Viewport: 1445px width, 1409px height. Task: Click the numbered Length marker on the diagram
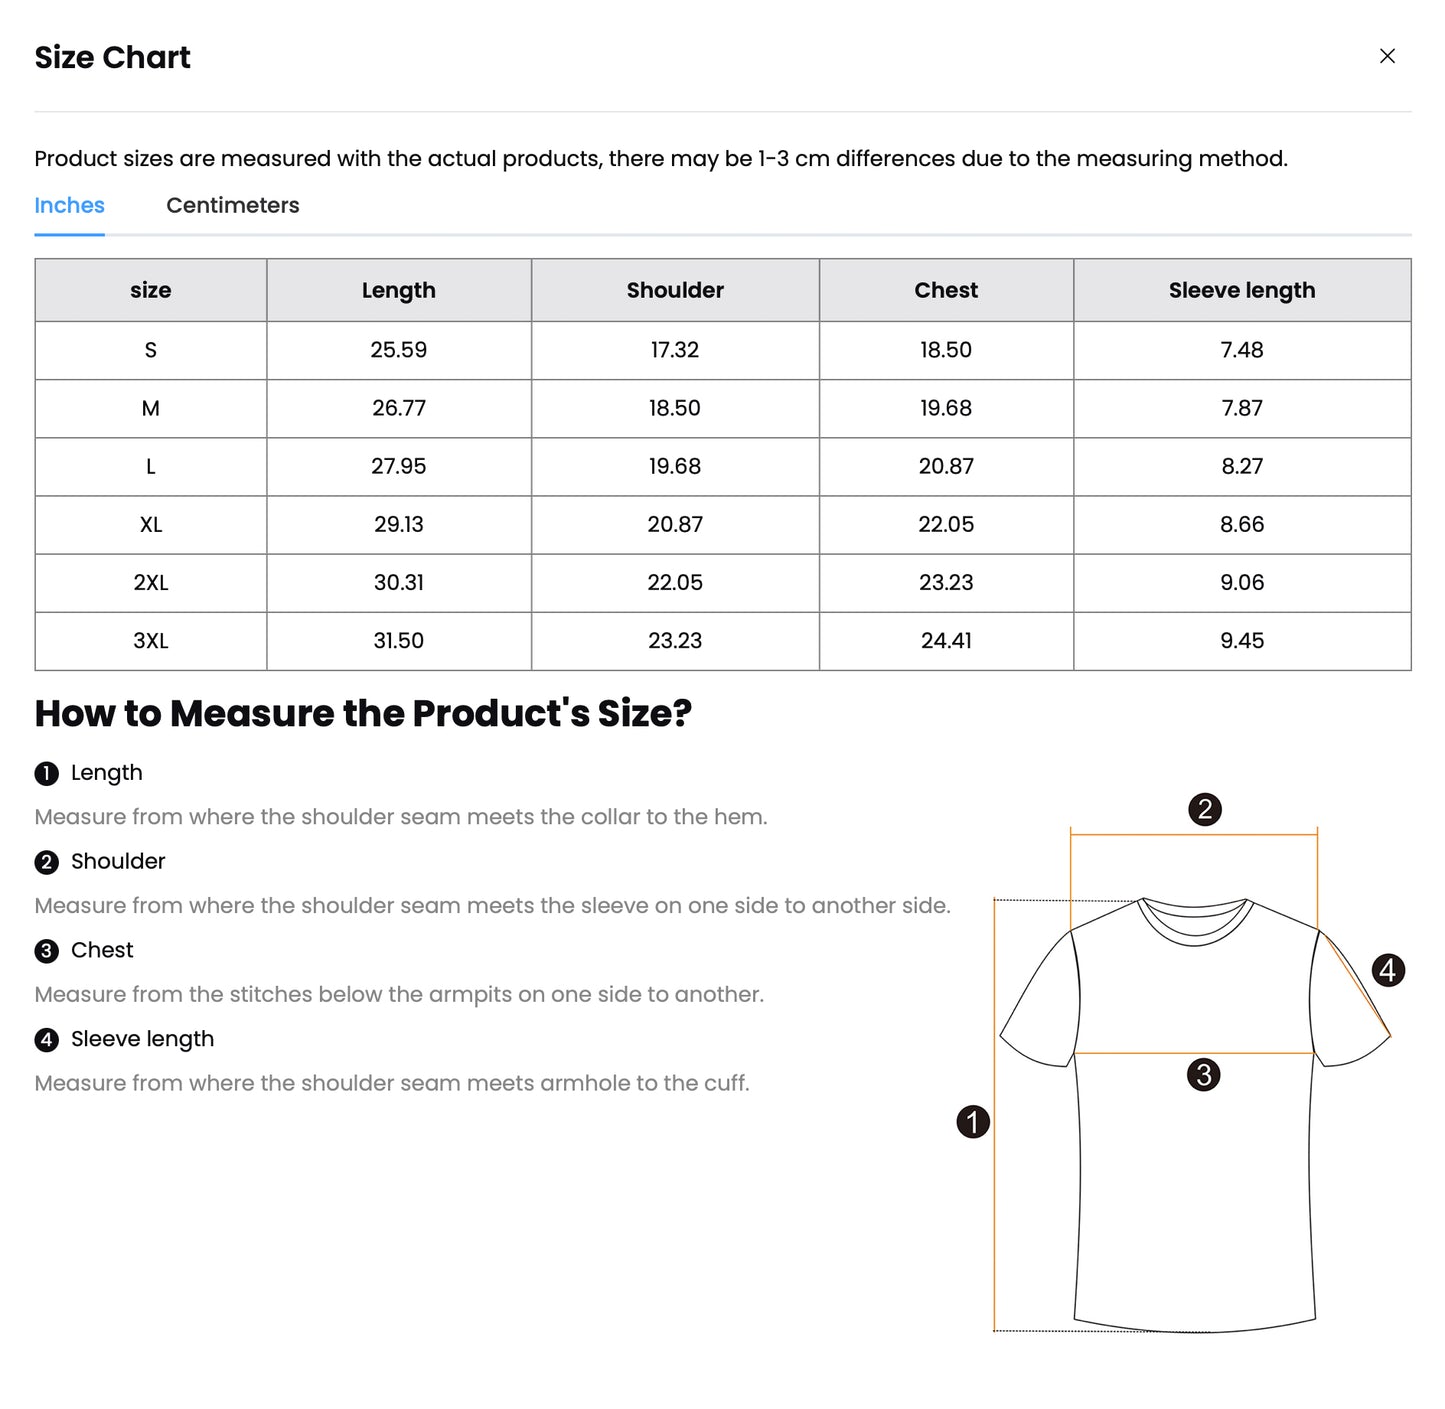pos(973,1122)
